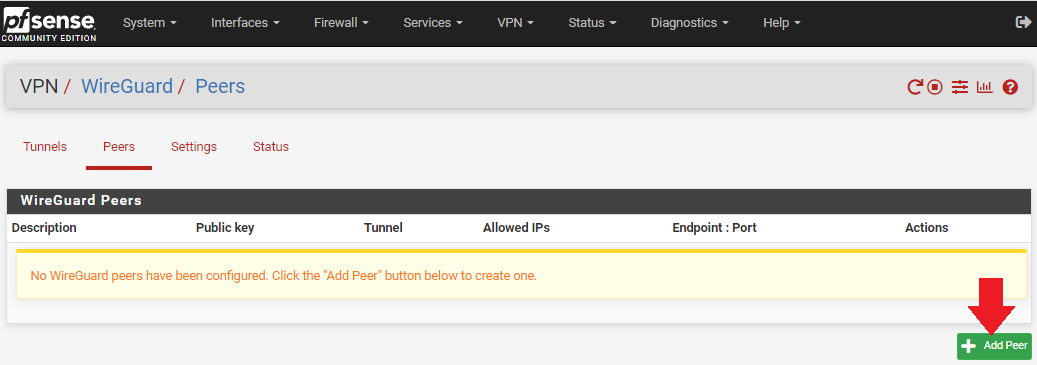
Task: Go to pfSense logo home page
Action: [x=50, y=25]
